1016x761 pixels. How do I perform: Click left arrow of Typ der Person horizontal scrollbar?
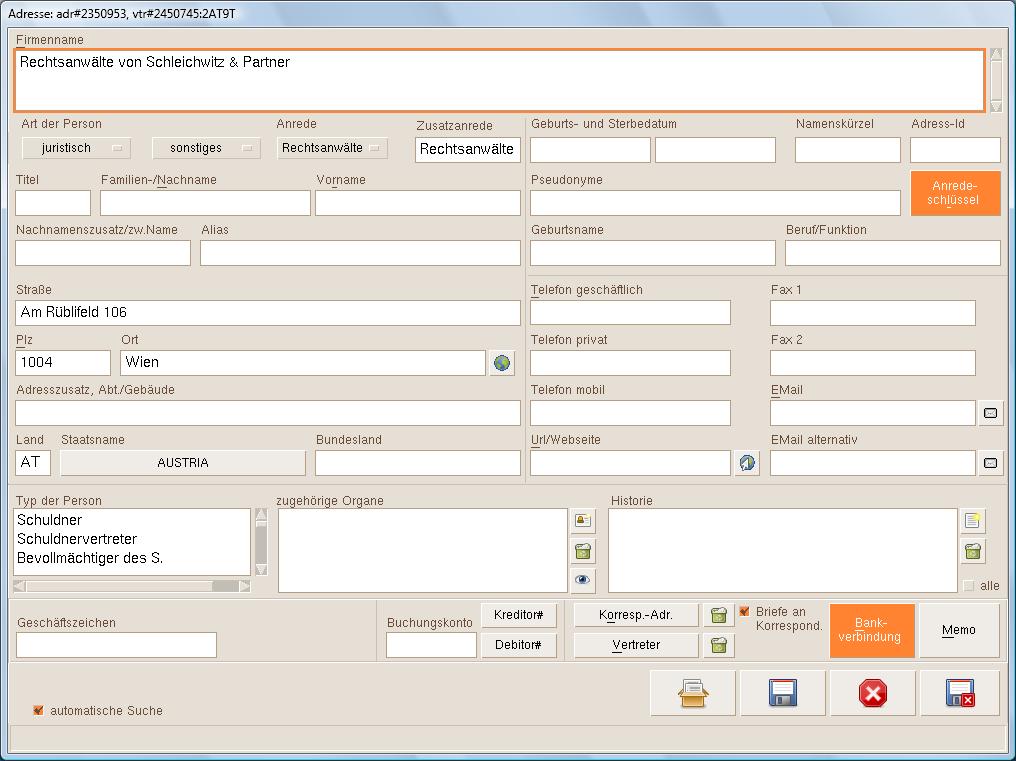coord(19,586)
